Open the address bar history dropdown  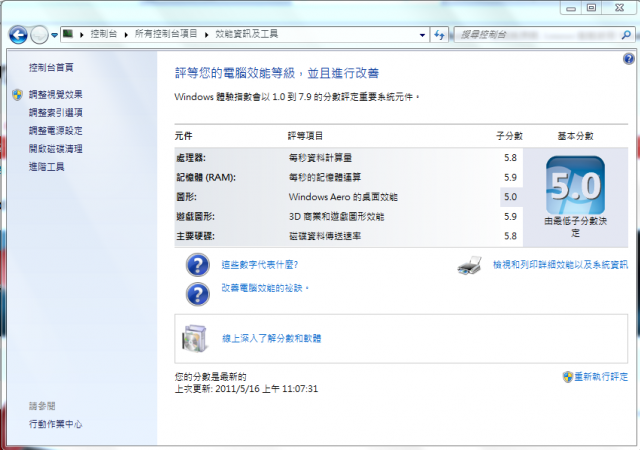click(422, 35)
